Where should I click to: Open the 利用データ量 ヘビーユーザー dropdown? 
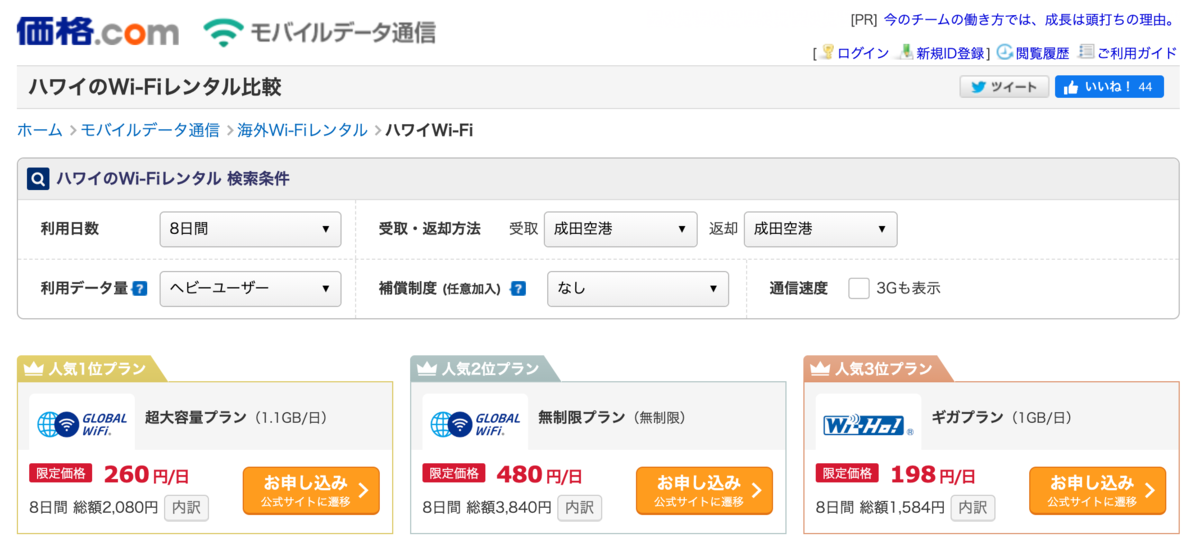250,289
